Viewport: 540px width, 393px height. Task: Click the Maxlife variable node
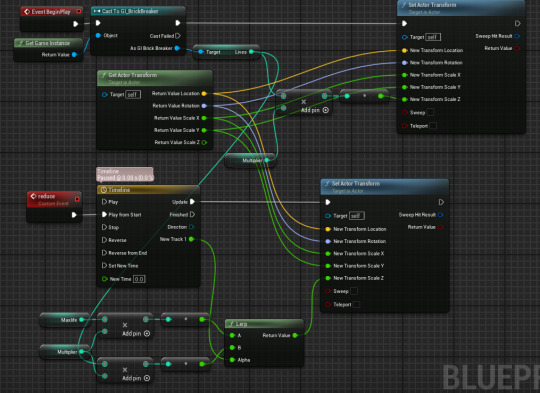(65, 320)
